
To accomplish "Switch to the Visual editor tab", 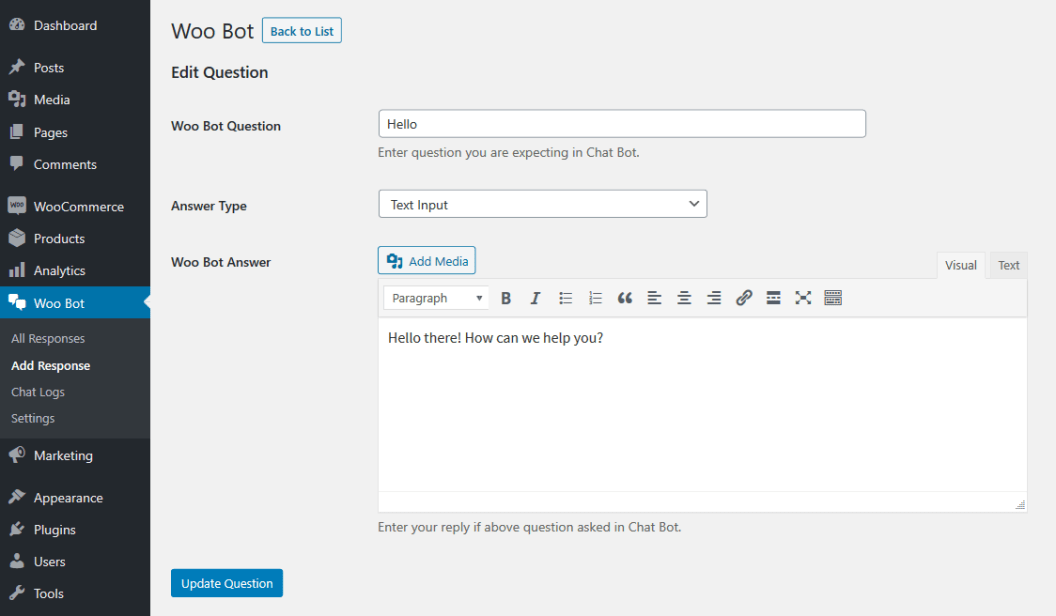I will 960,265.
